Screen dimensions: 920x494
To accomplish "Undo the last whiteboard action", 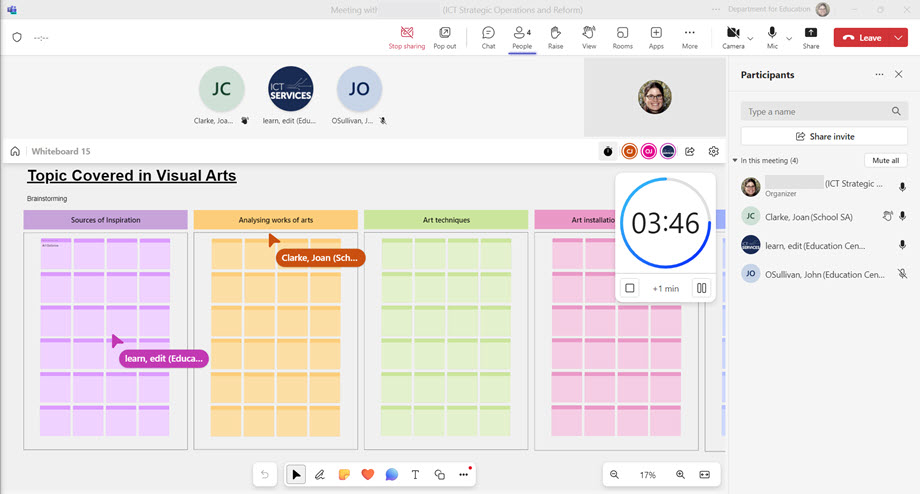I will pos(265,475).
